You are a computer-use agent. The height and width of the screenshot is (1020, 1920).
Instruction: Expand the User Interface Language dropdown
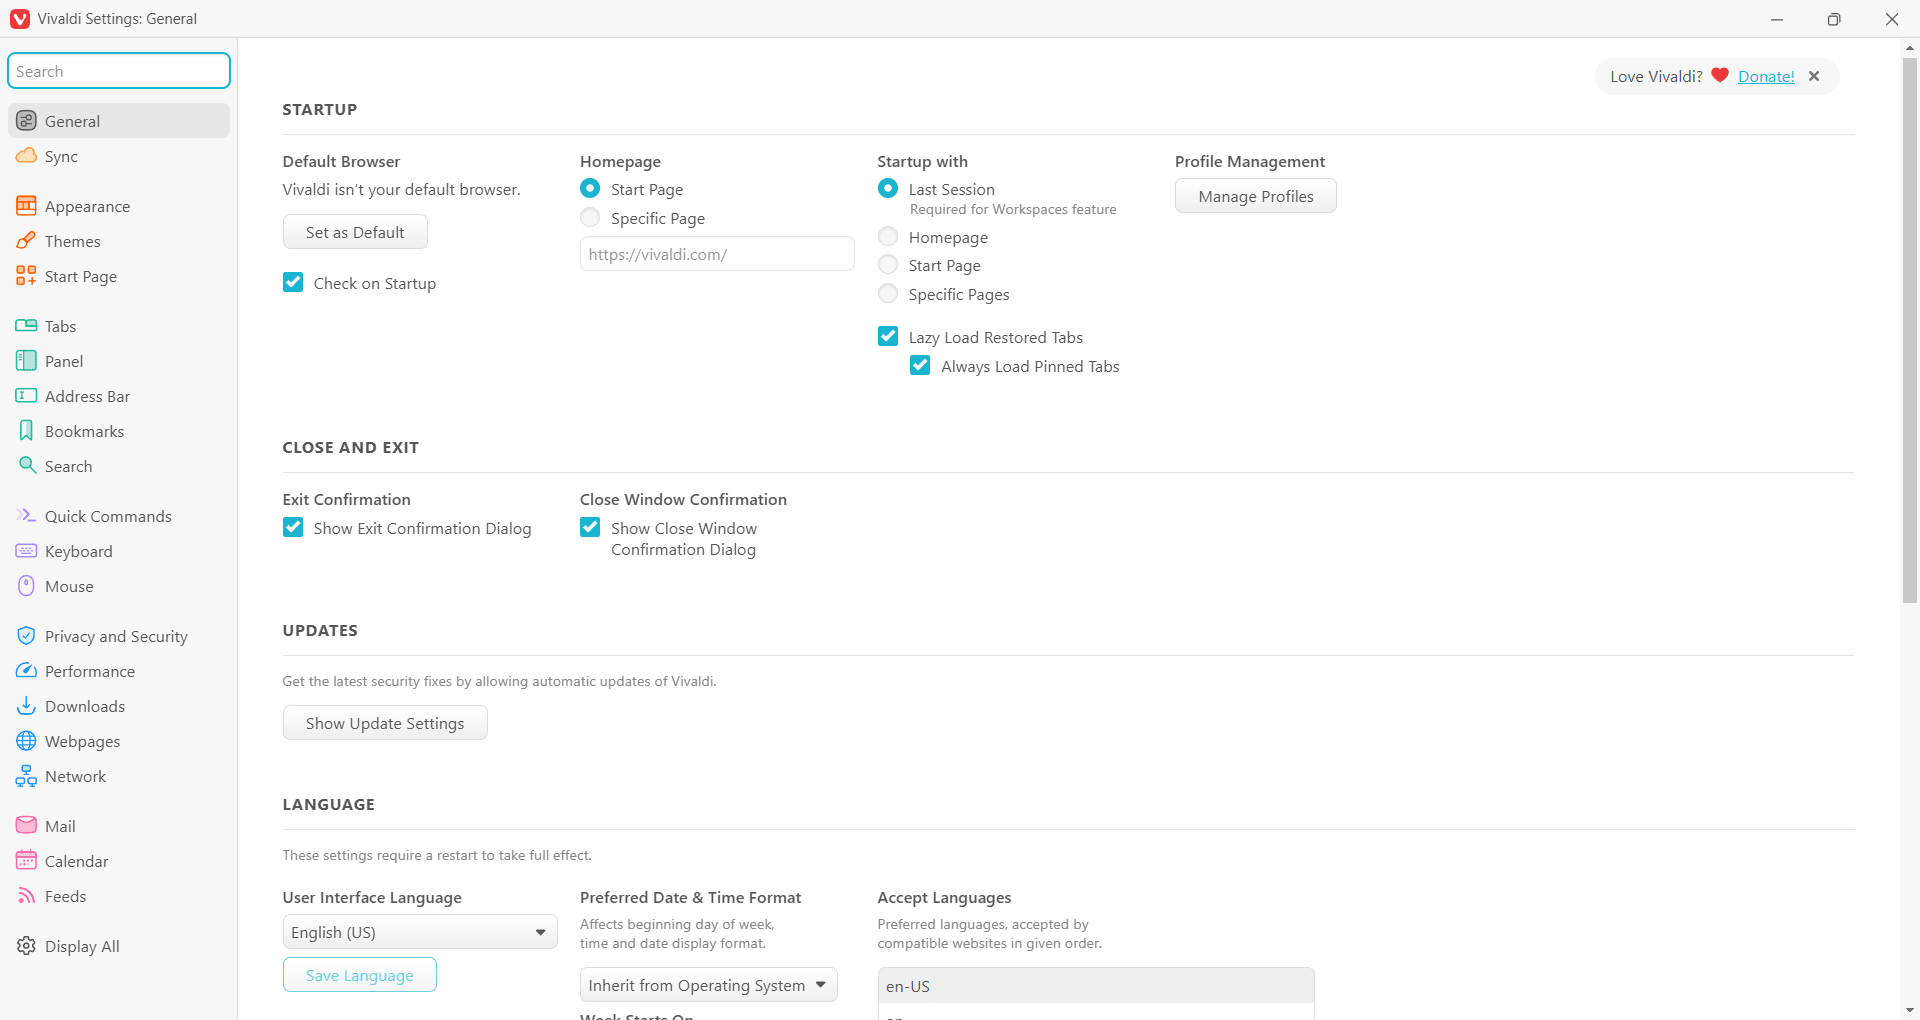pos(419,932)
